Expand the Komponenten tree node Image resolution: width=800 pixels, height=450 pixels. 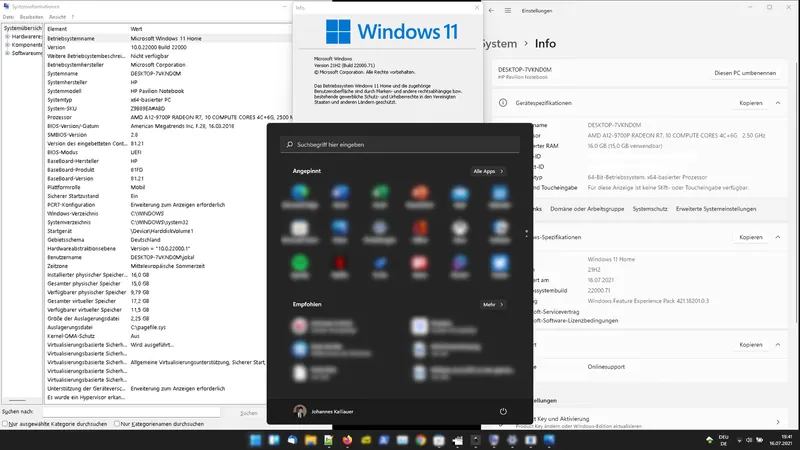(x=7, y=45)
